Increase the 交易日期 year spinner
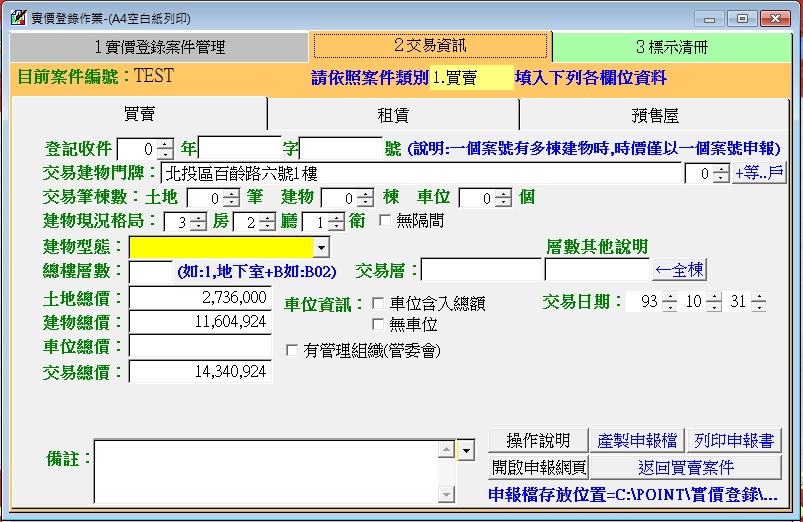803x522 pixels. tap(669, 297)
